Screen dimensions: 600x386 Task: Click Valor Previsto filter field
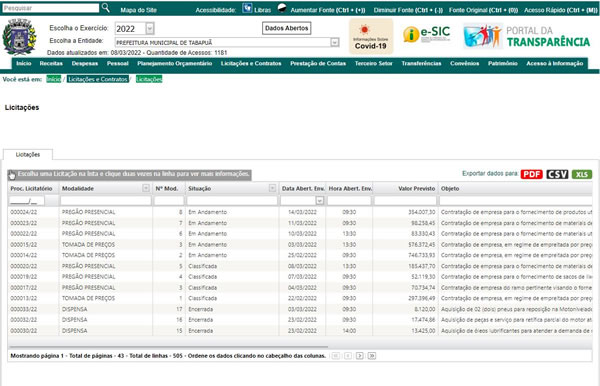point(405,201)
